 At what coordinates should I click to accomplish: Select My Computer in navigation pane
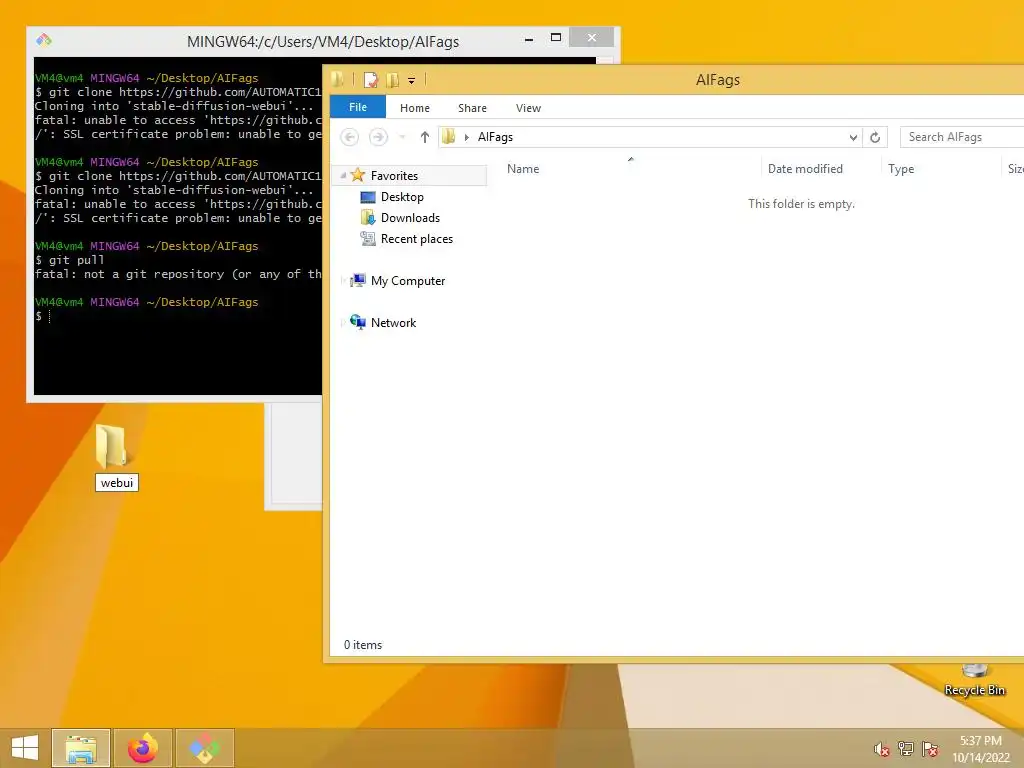click(x=408, y=281)
